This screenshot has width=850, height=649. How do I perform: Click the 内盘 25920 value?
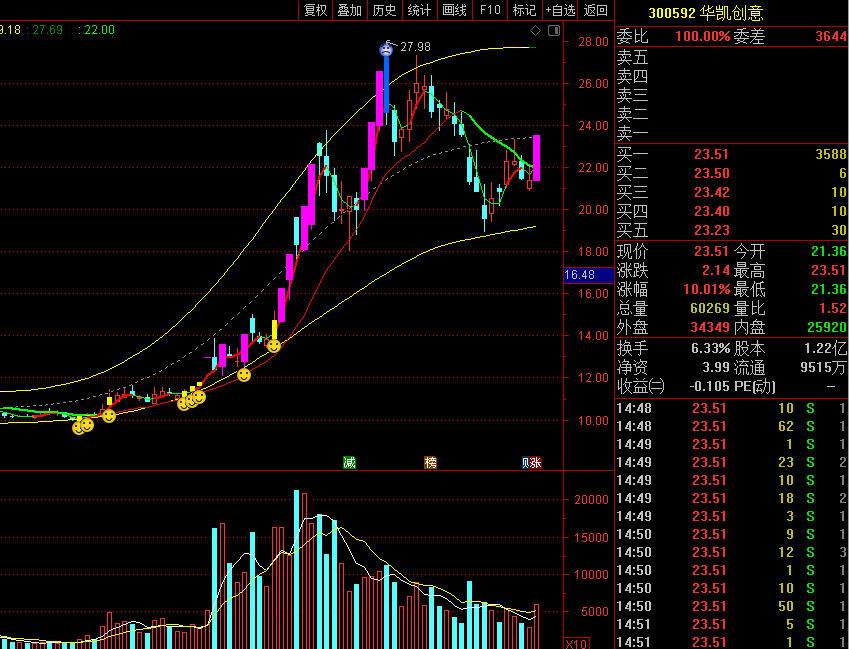click(x=827, y=327)
